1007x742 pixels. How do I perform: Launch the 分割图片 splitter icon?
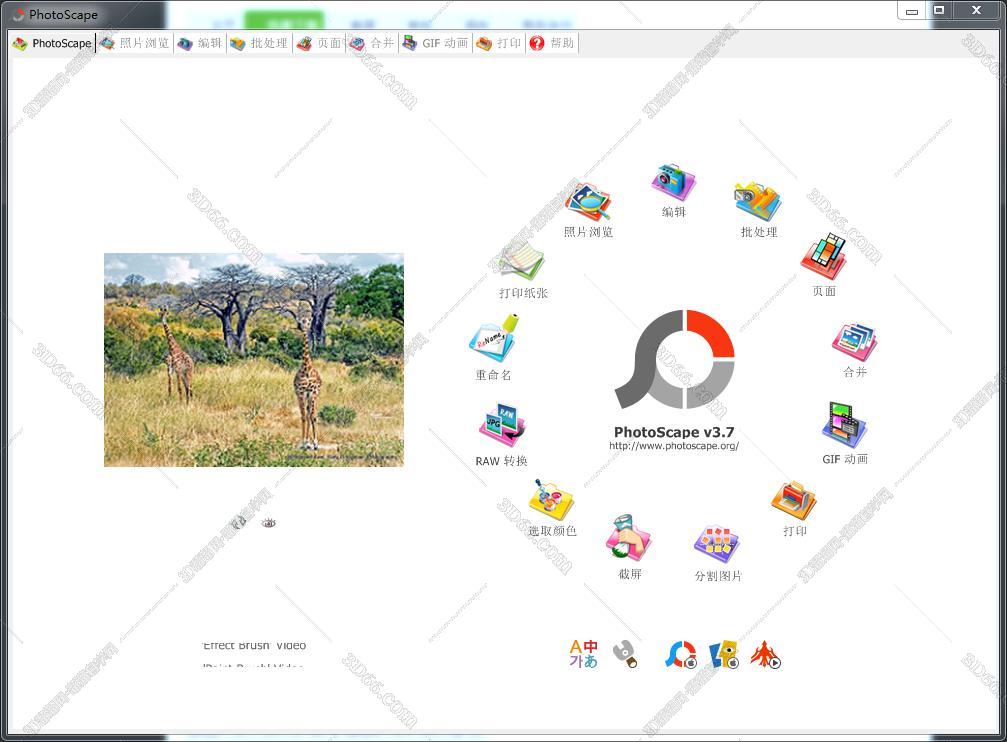click(717, 546)
